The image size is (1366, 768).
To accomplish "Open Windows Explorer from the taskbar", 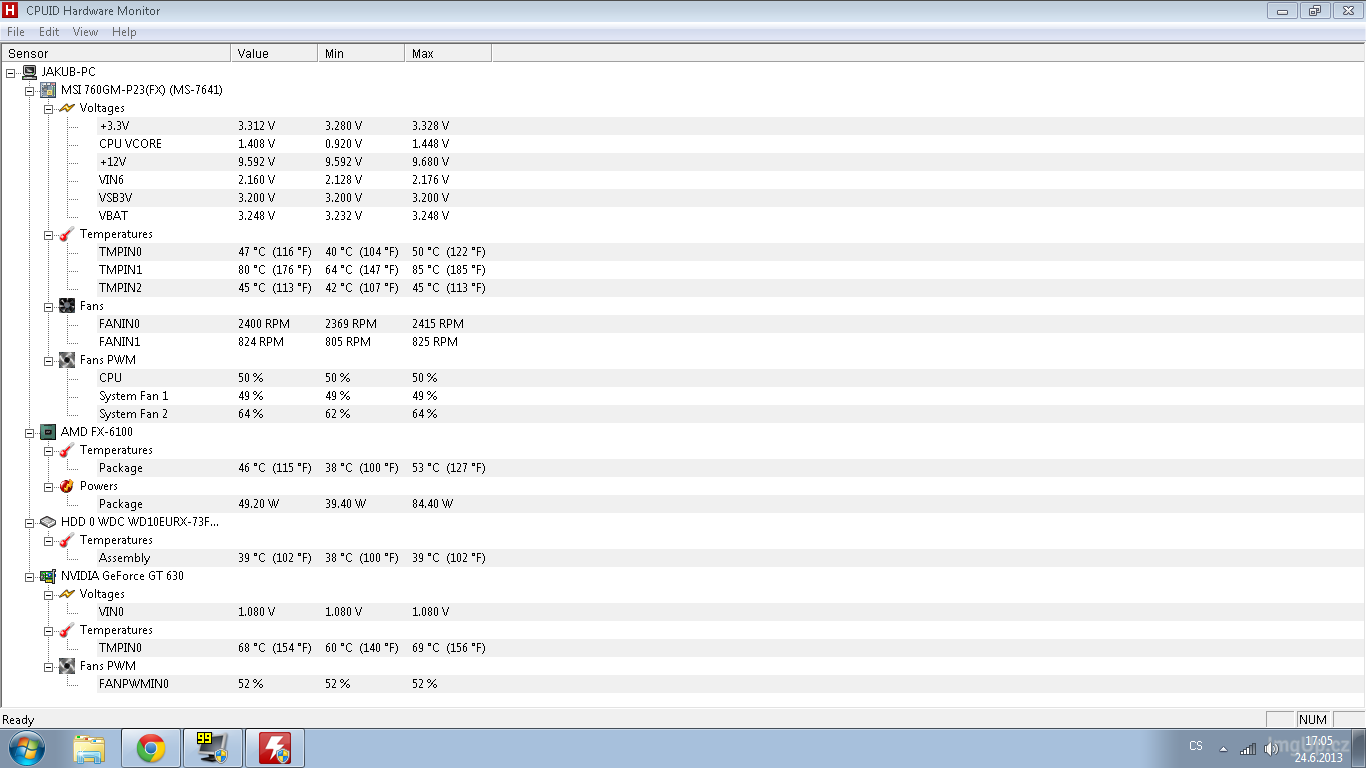I will 89,748.
